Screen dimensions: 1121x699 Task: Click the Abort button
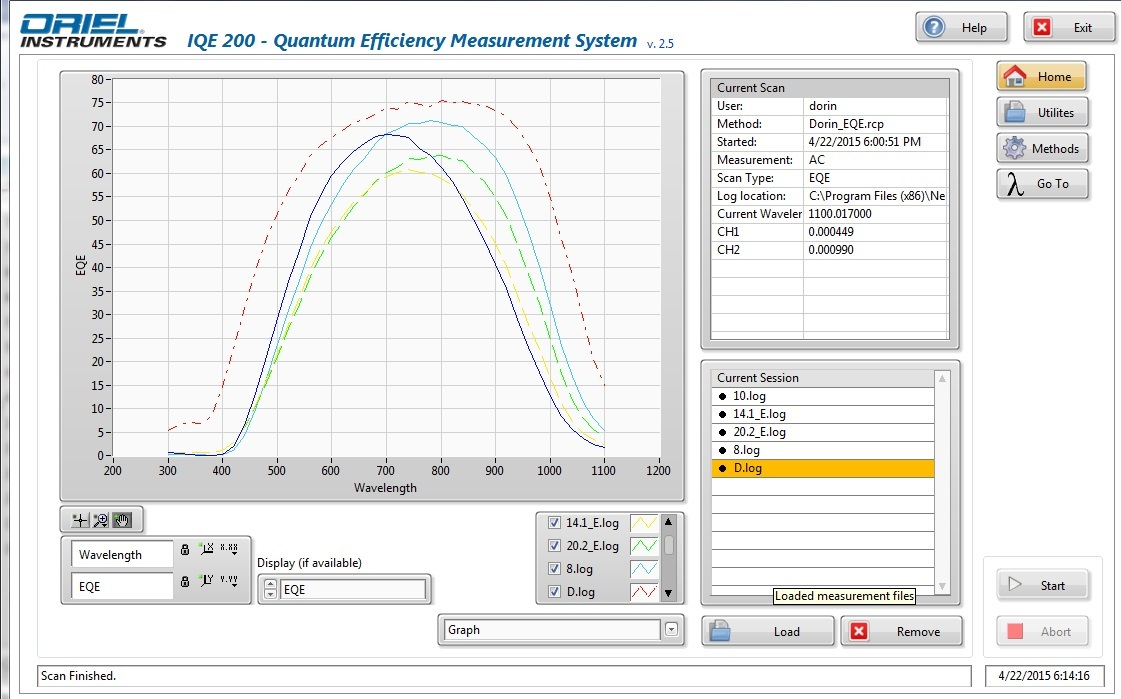tap(1042, 631)
